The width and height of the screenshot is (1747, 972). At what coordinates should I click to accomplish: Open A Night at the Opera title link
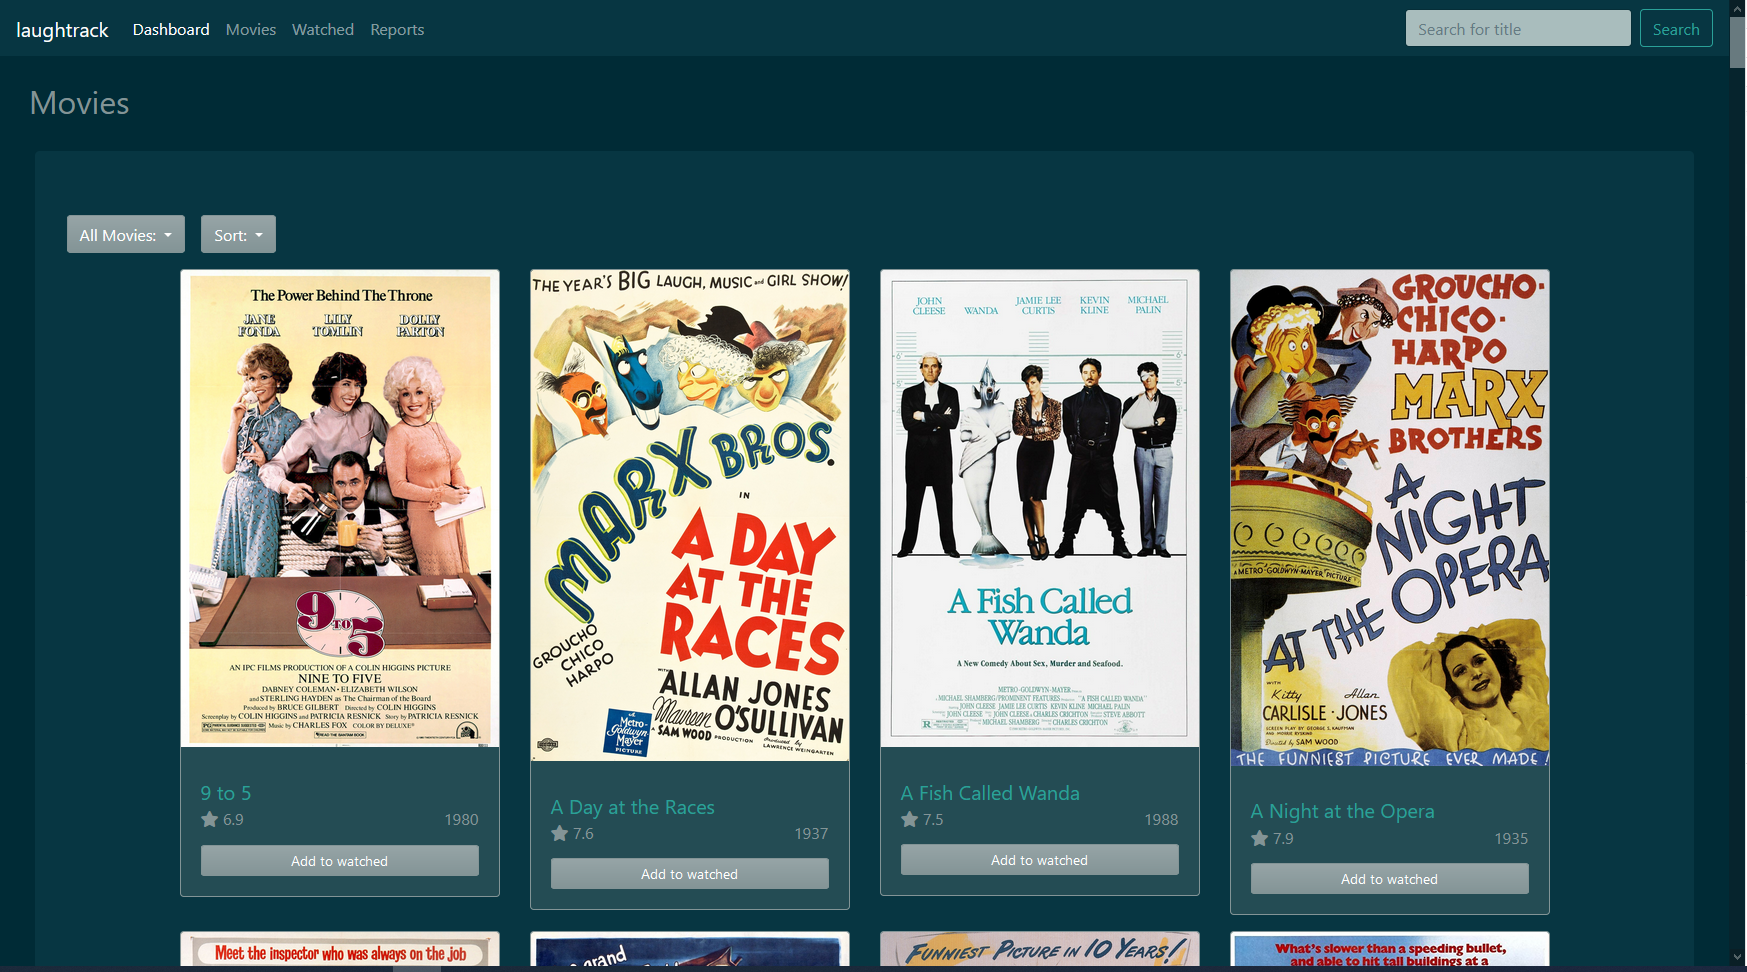[1343, 811]
